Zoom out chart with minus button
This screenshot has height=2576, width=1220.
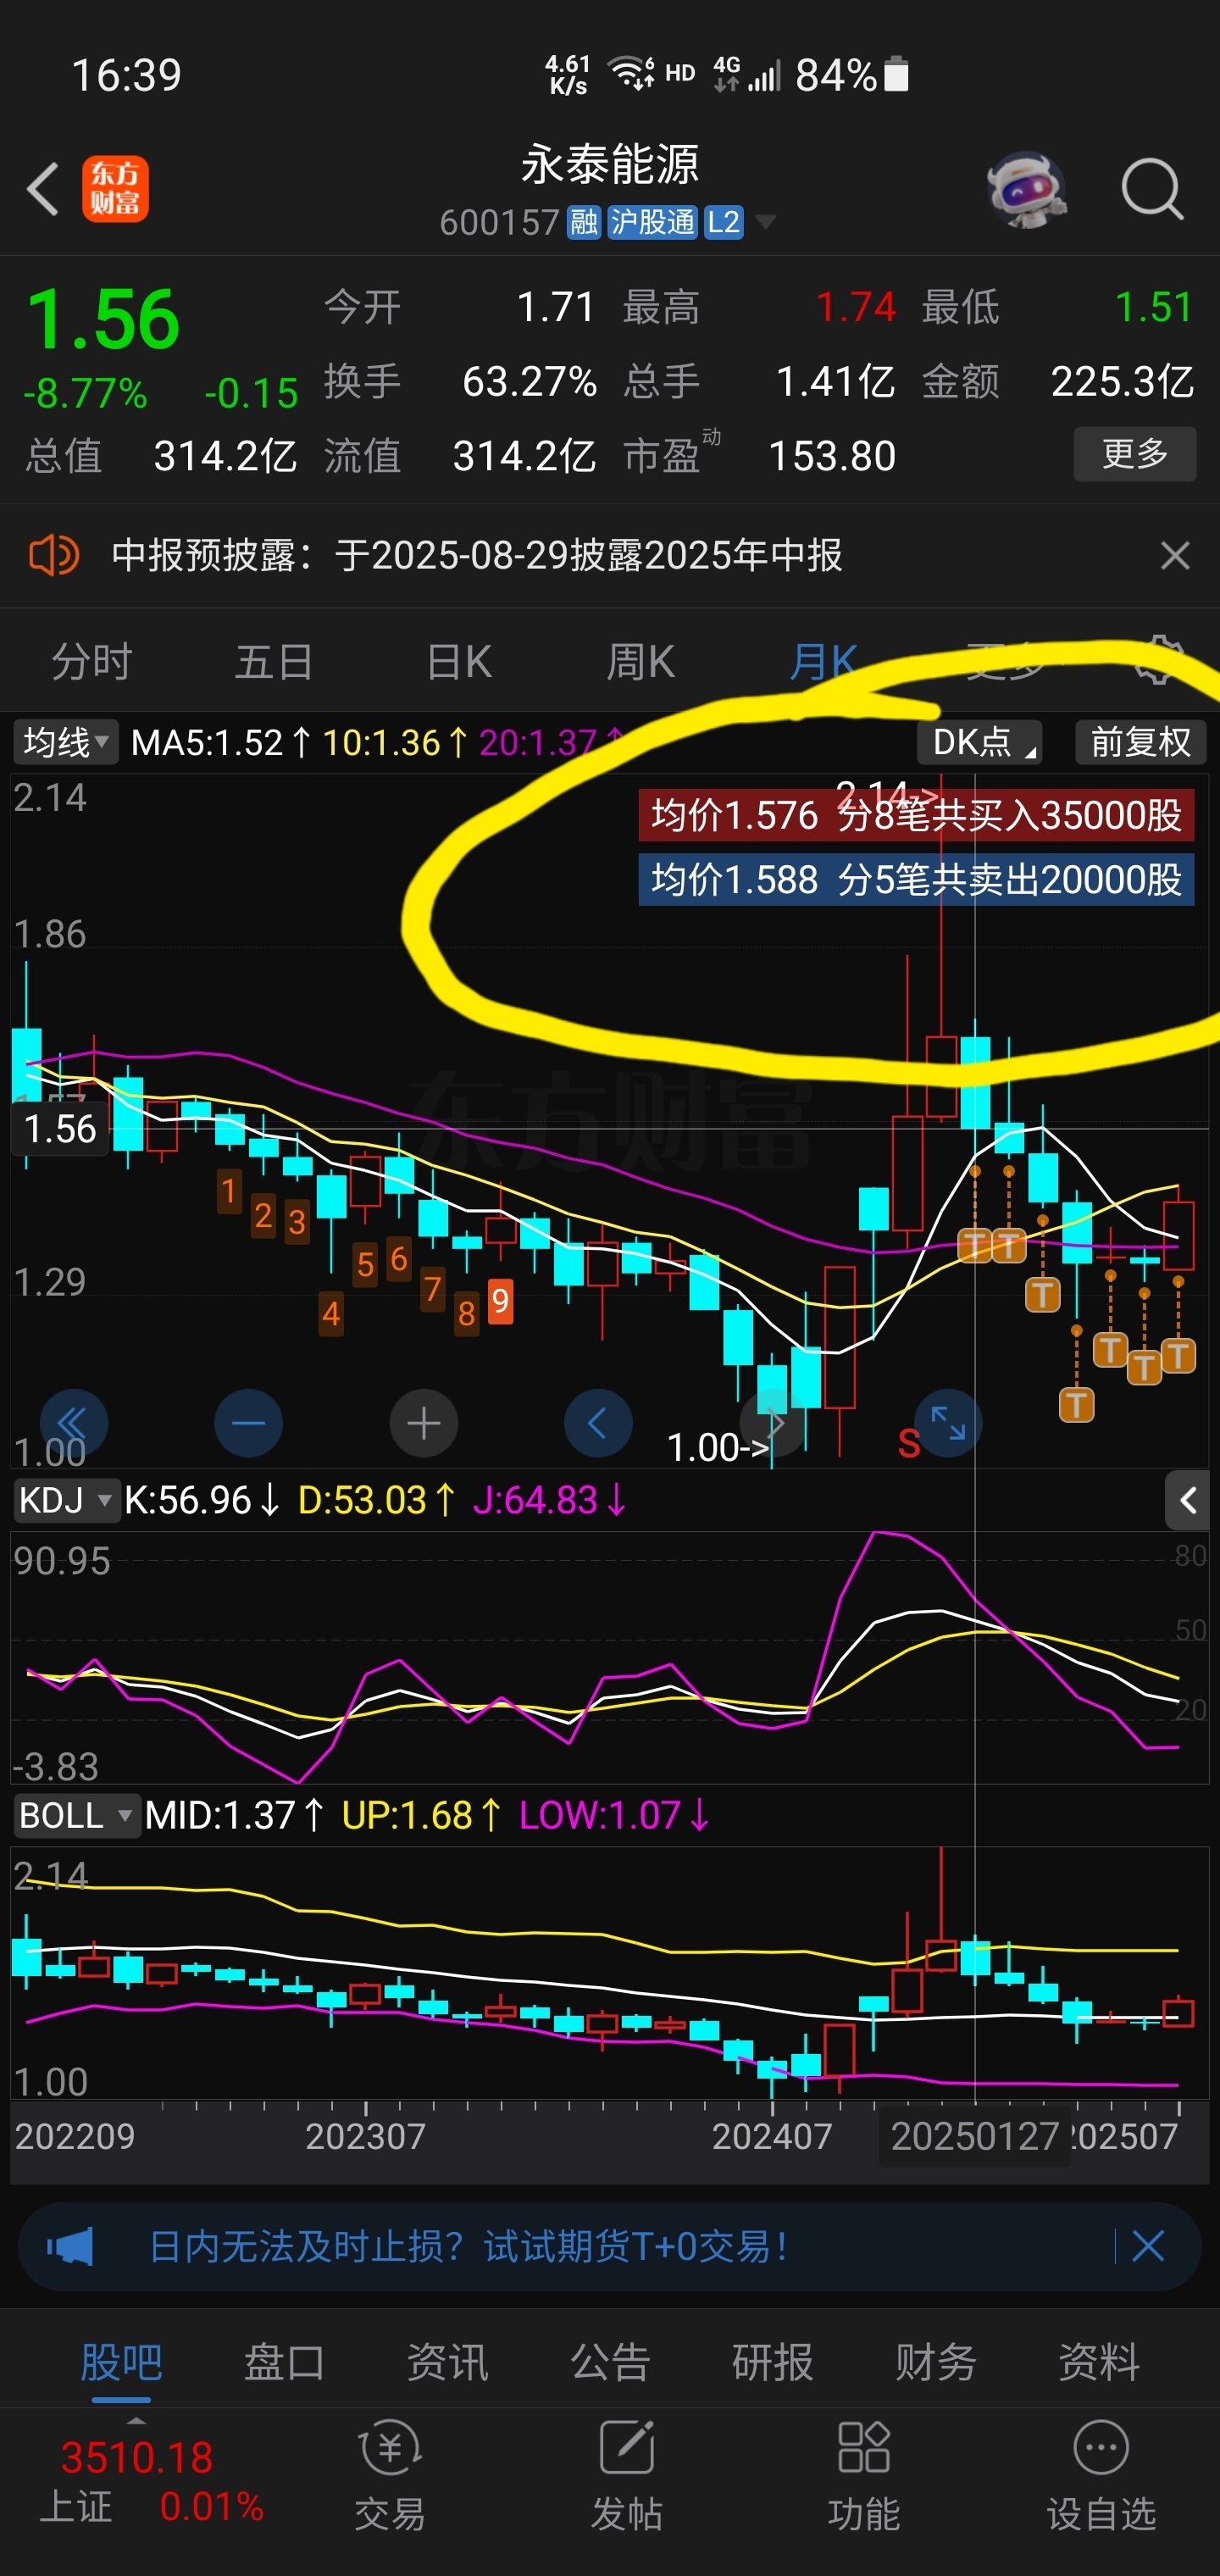coord(248,1423)
